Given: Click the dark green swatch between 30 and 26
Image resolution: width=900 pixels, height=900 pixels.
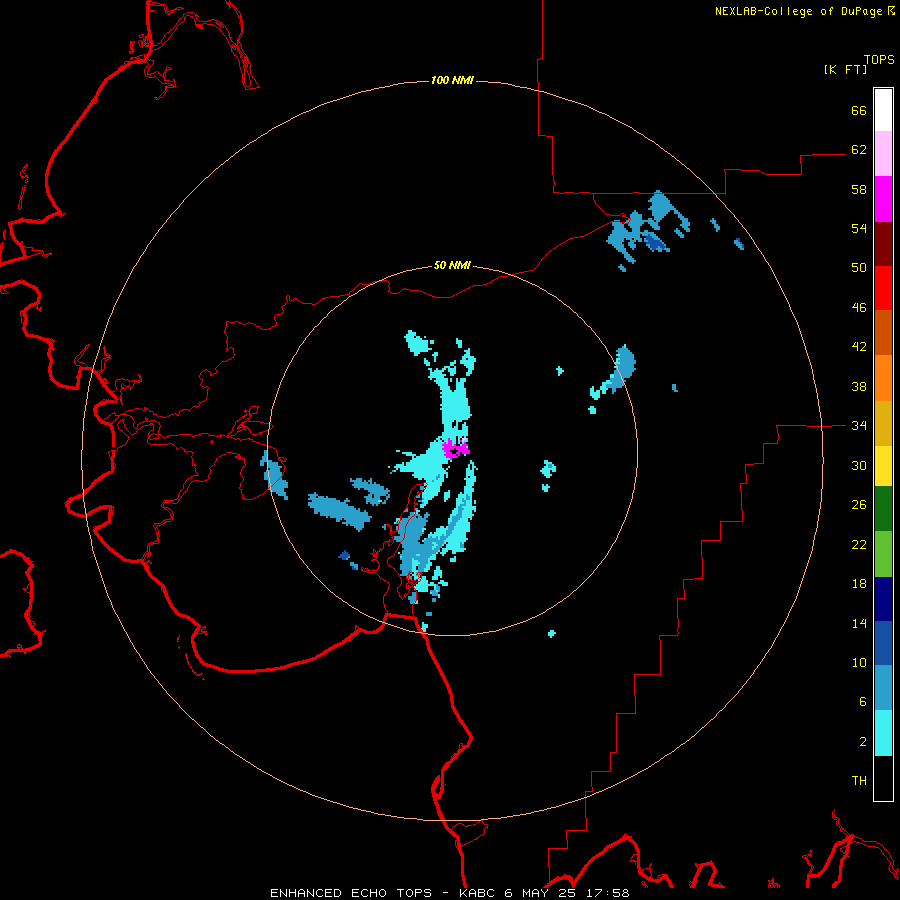Looking at the screenshot, I should (883, 509).
